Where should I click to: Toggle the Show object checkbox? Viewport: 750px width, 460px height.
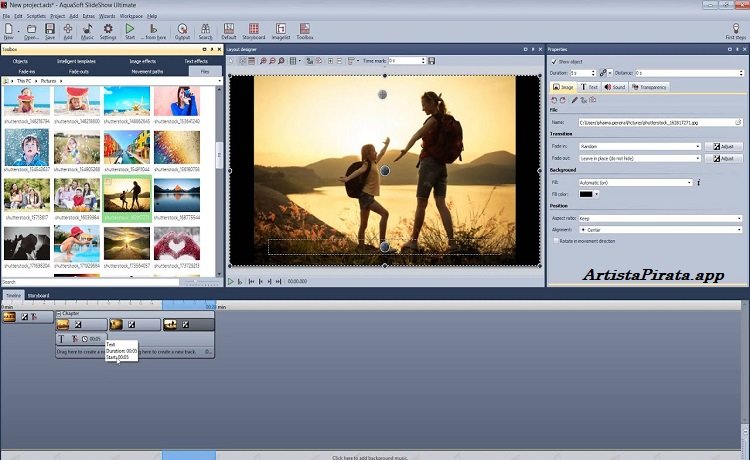click(554, 61)
